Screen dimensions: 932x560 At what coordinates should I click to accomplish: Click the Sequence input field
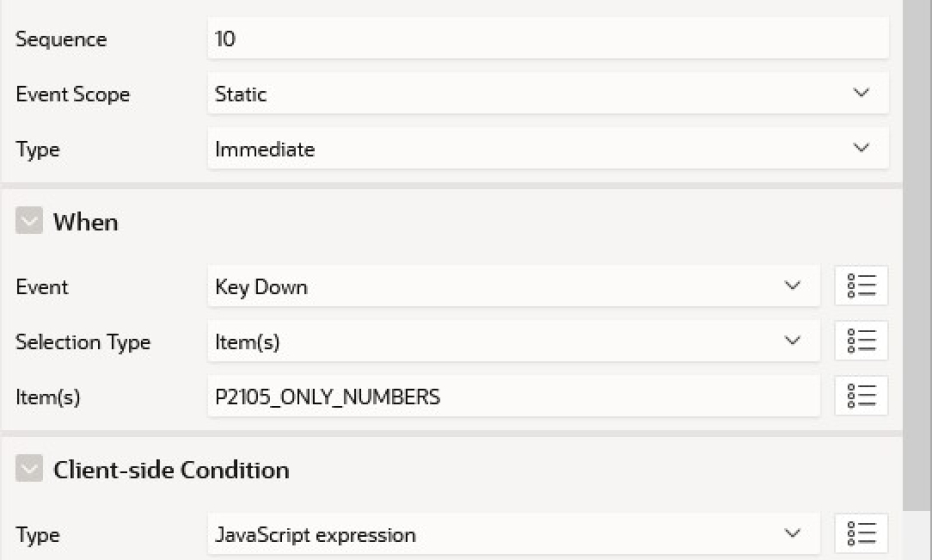tap(547, 39)
